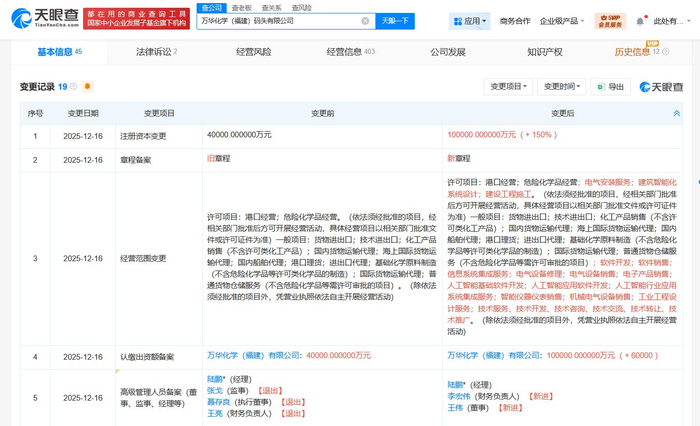The height and width of the screenshot is (426, 700).
Task: Open the 变更项目 filter dropdown
Action: point(510,87)
